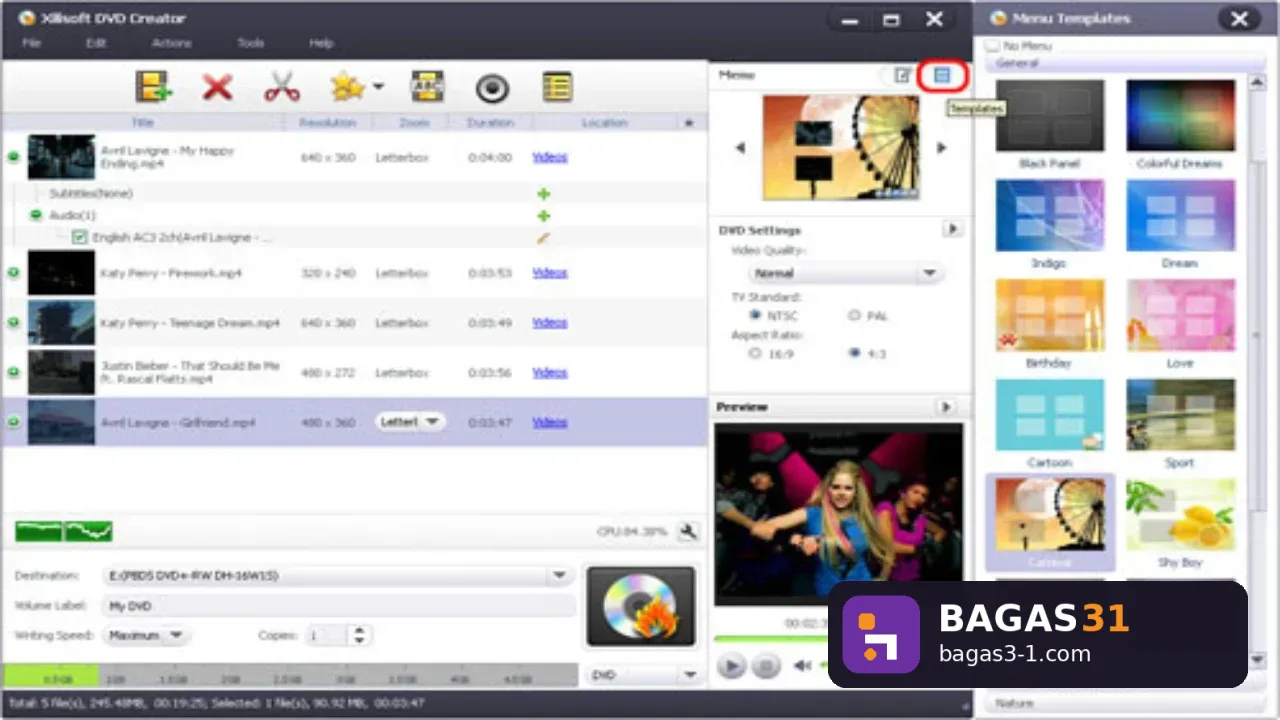Click the Edit Menu pencil icon
The width and height of the screenshot is (1280, 720).
902,75
